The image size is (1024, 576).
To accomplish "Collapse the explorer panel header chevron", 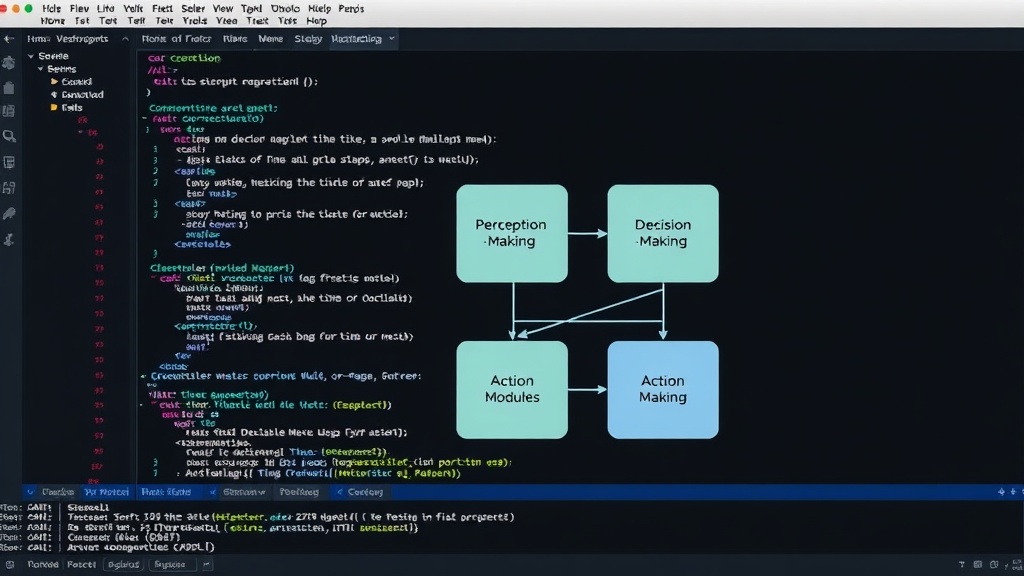I will 125,39.
